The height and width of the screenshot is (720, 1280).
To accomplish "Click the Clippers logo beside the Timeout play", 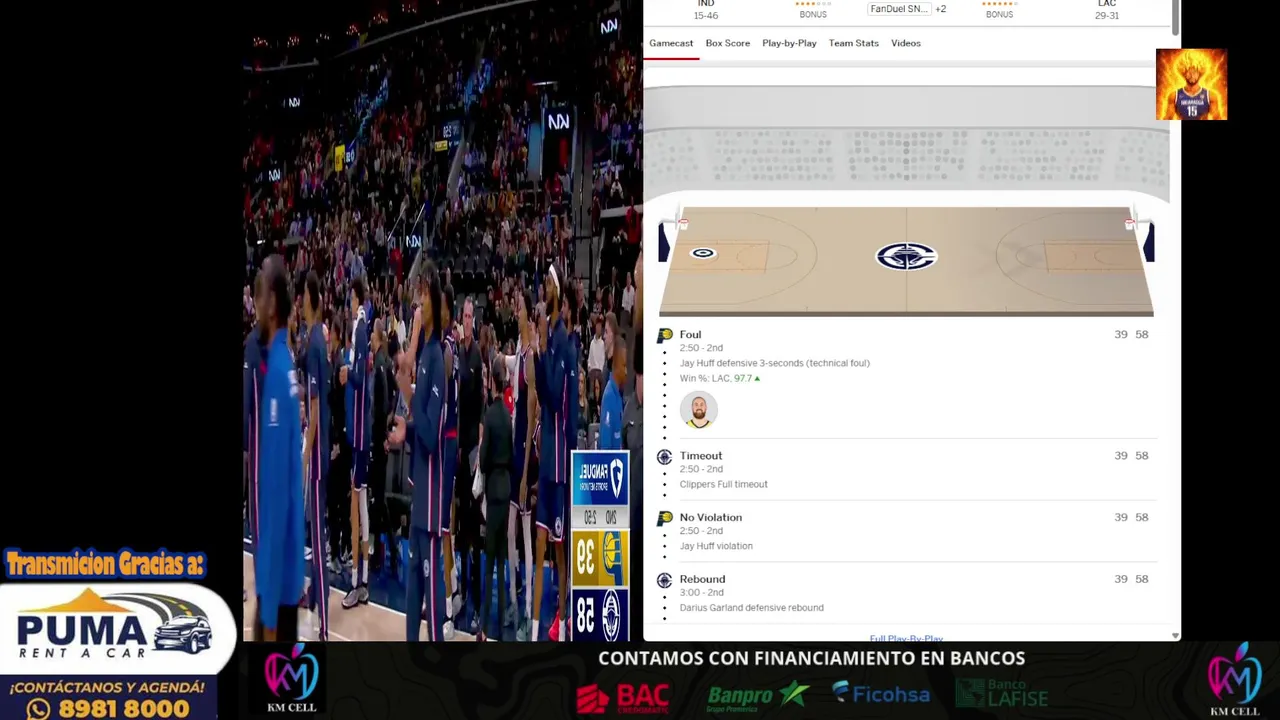I will click(664, 457).
